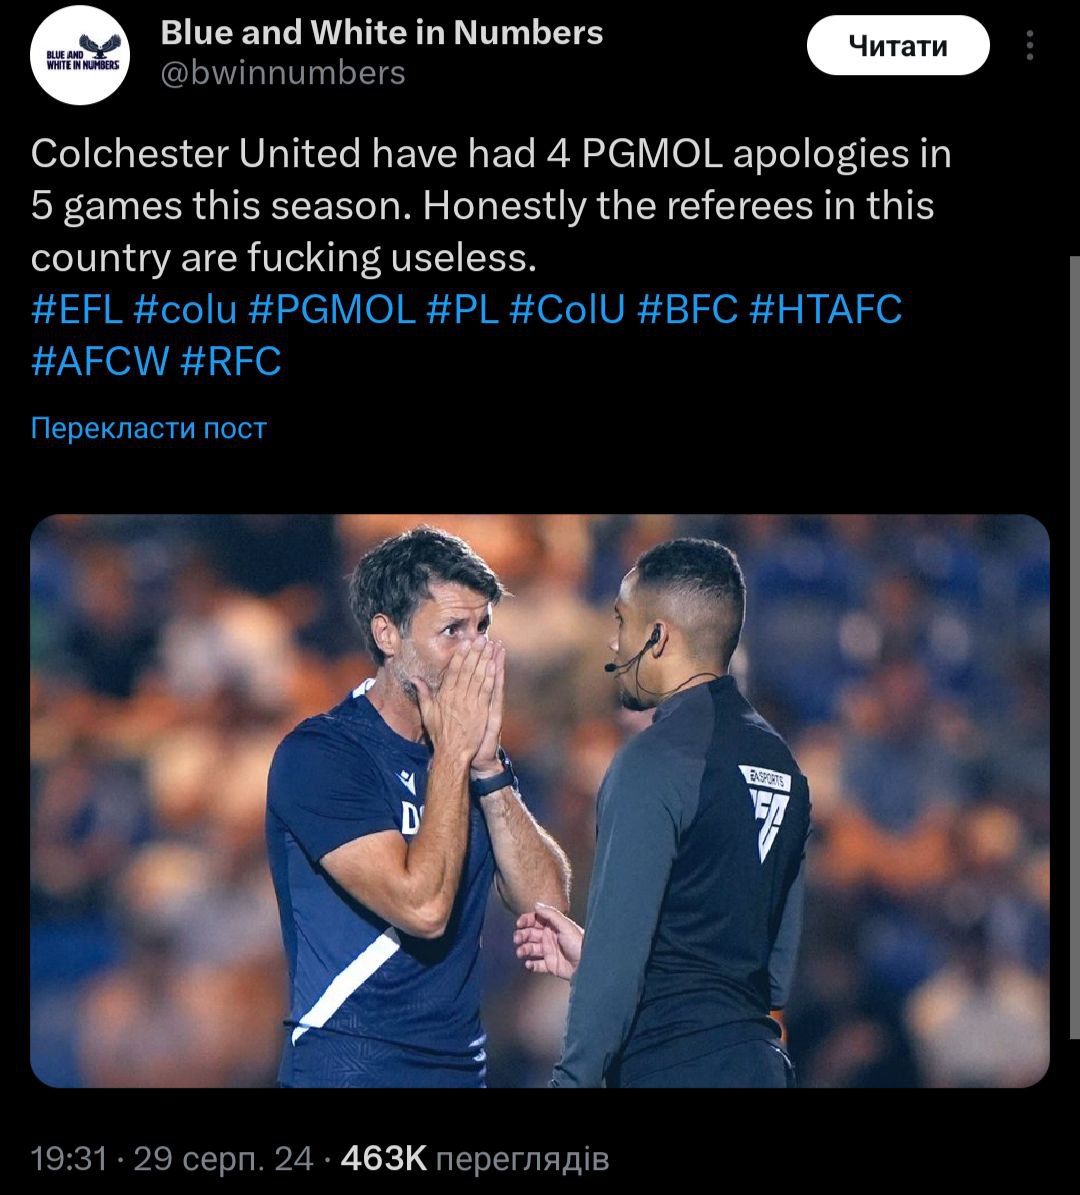The width and height of the screenshot is (1080, 1195).
Task: Click the post date 29 серп. 24
Action: point(223,1158)
